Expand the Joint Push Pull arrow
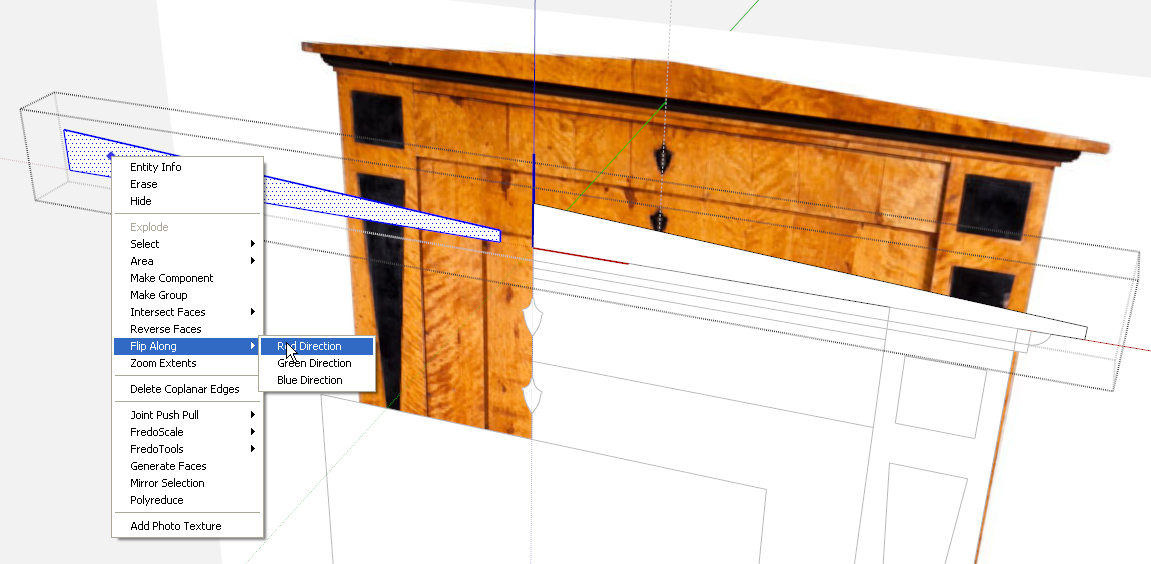The image size is (1151, 564). (253, 415)
